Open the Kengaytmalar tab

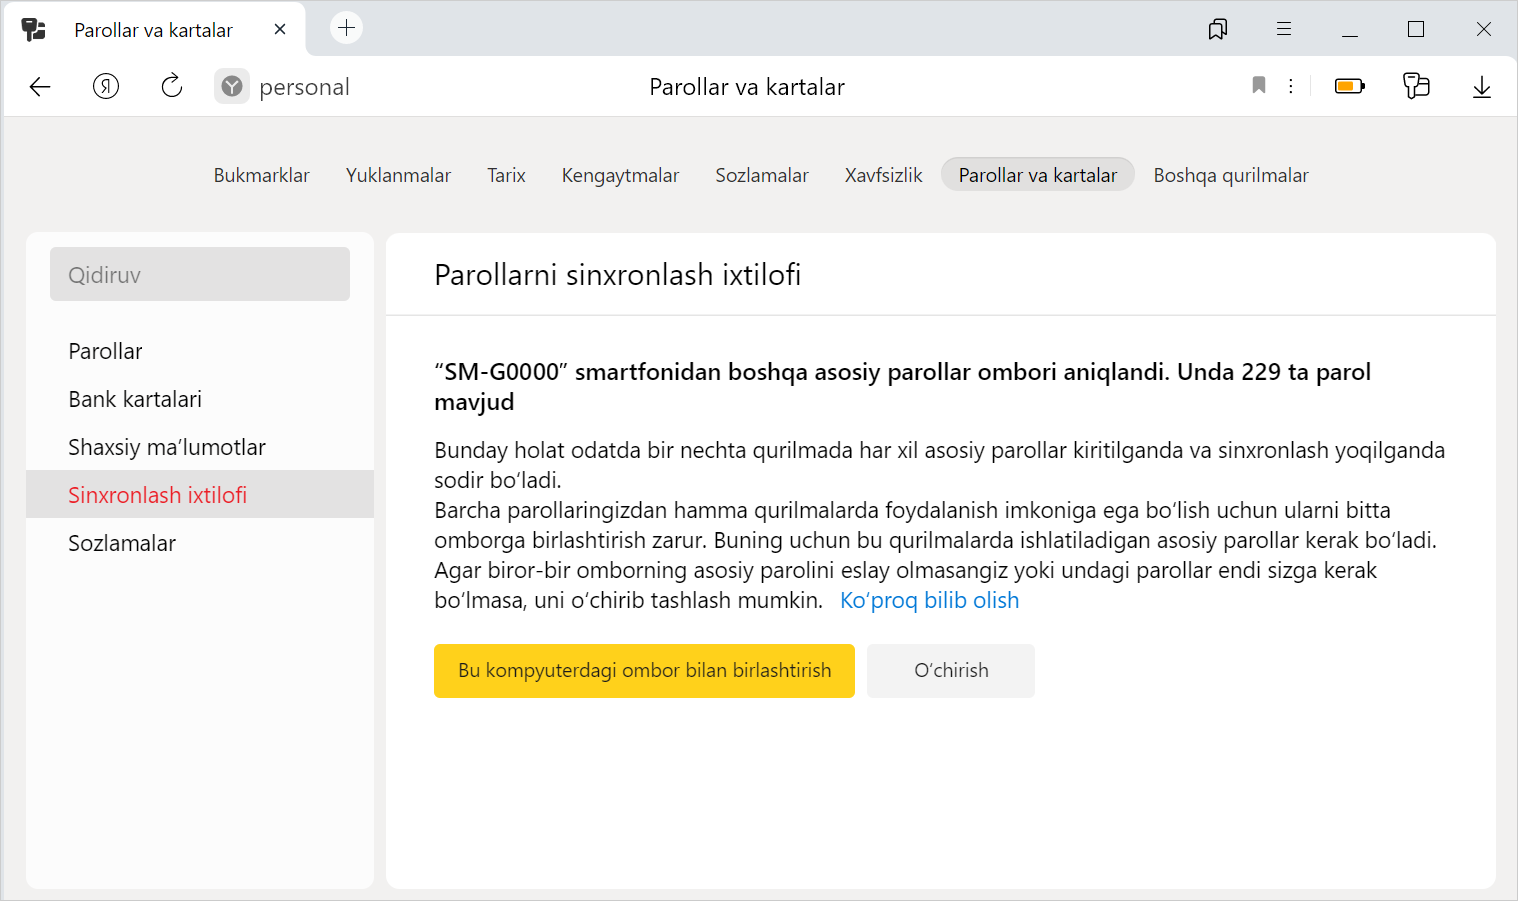tap(620, 175)
